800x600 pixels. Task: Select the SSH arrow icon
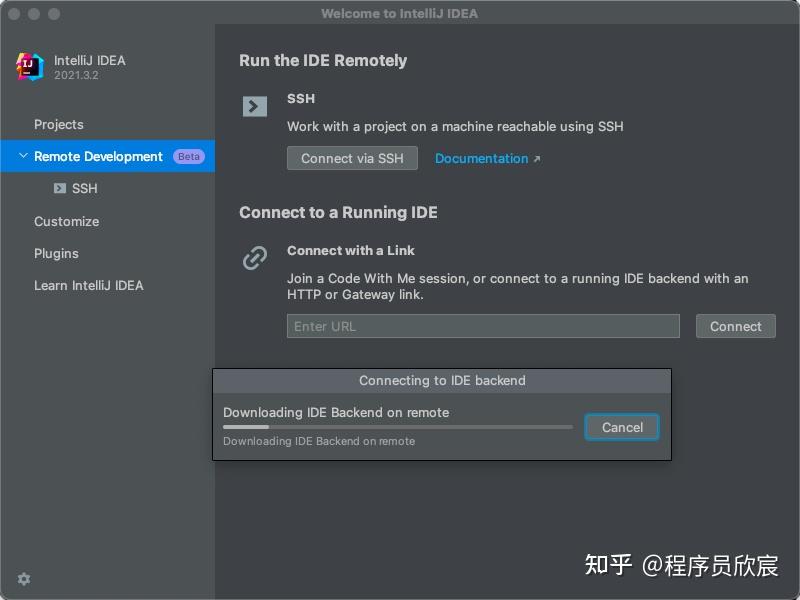(254, 106)
